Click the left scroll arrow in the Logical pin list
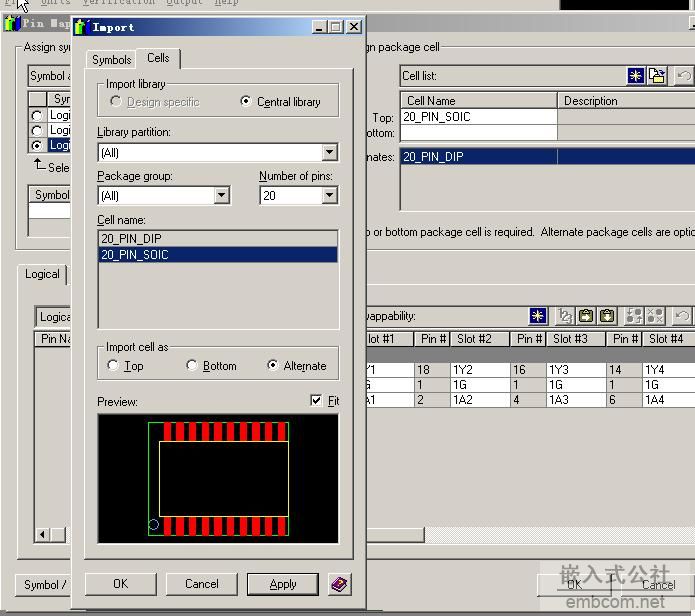 click(42, 534)
